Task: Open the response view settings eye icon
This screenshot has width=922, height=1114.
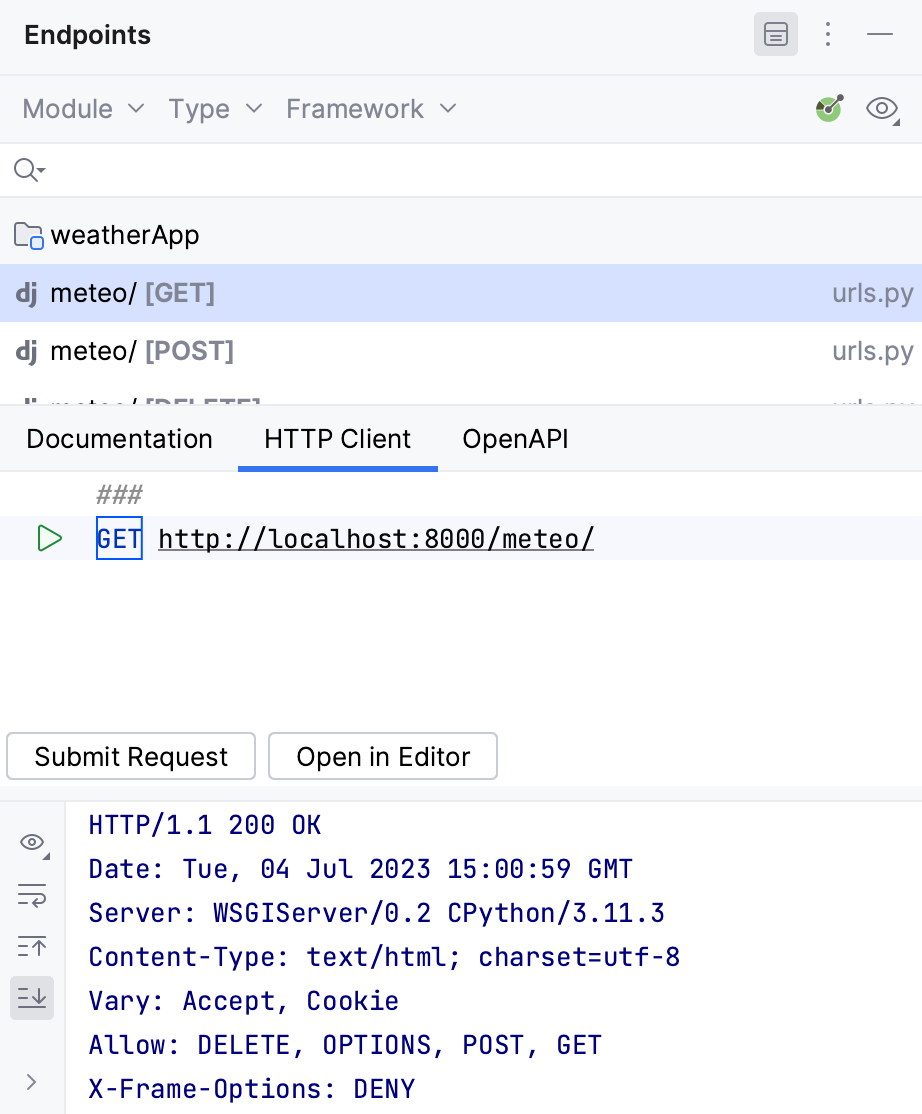Action: point(33,843)
